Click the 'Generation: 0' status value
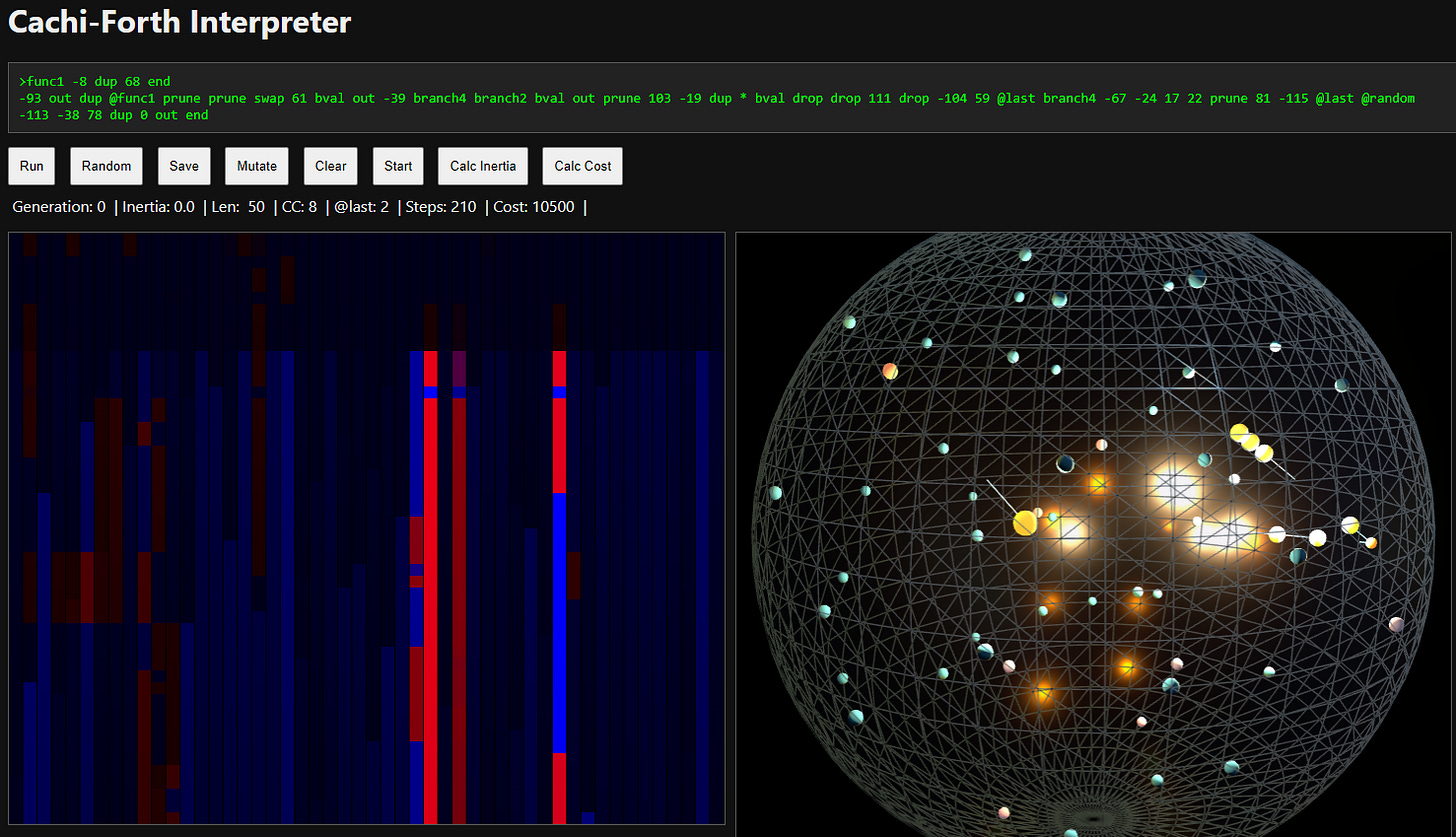 [x=59, y=207]
